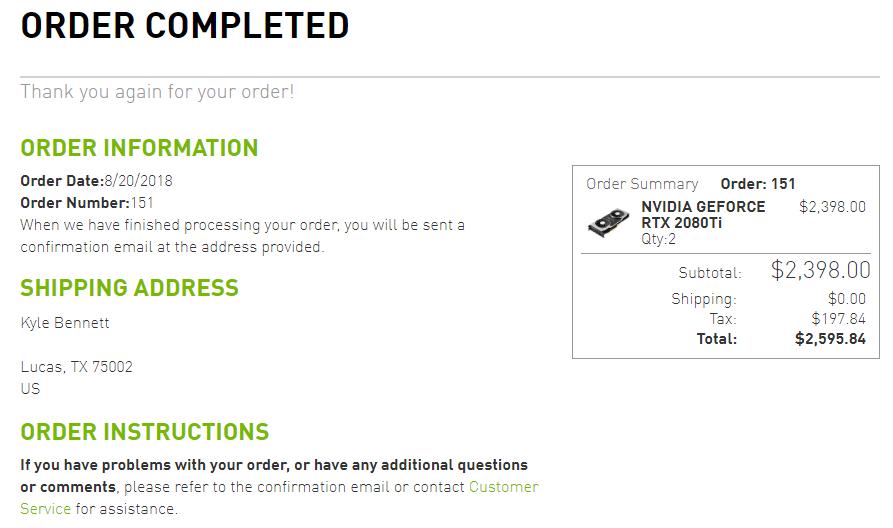Click the Order Number 151 line

pyautogui.click(x=87, y=203)
